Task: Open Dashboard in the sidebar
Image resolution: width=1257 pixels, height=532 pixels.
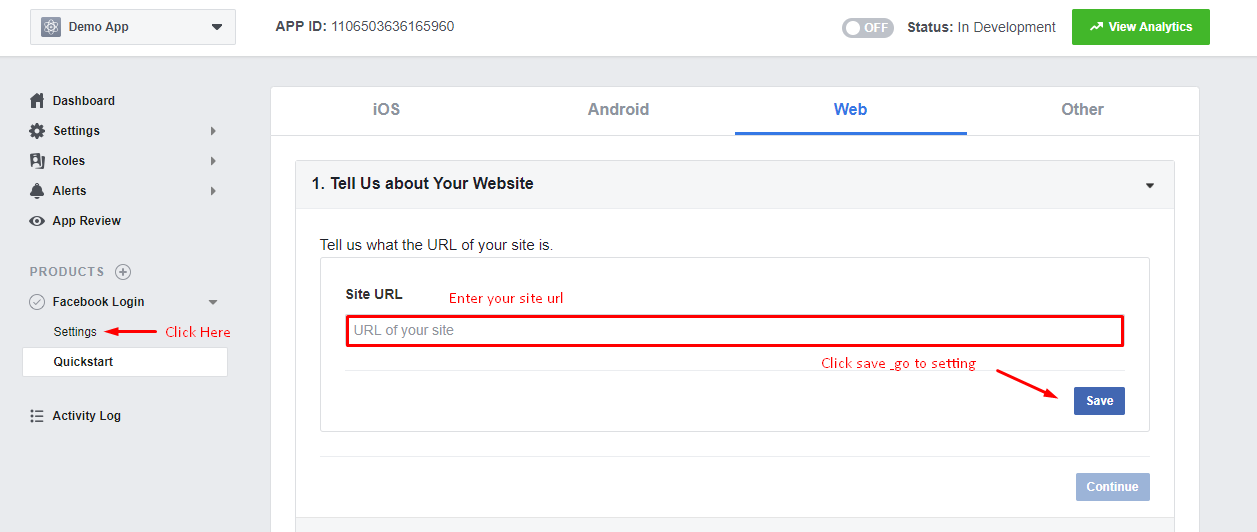Action: (84, 101)
